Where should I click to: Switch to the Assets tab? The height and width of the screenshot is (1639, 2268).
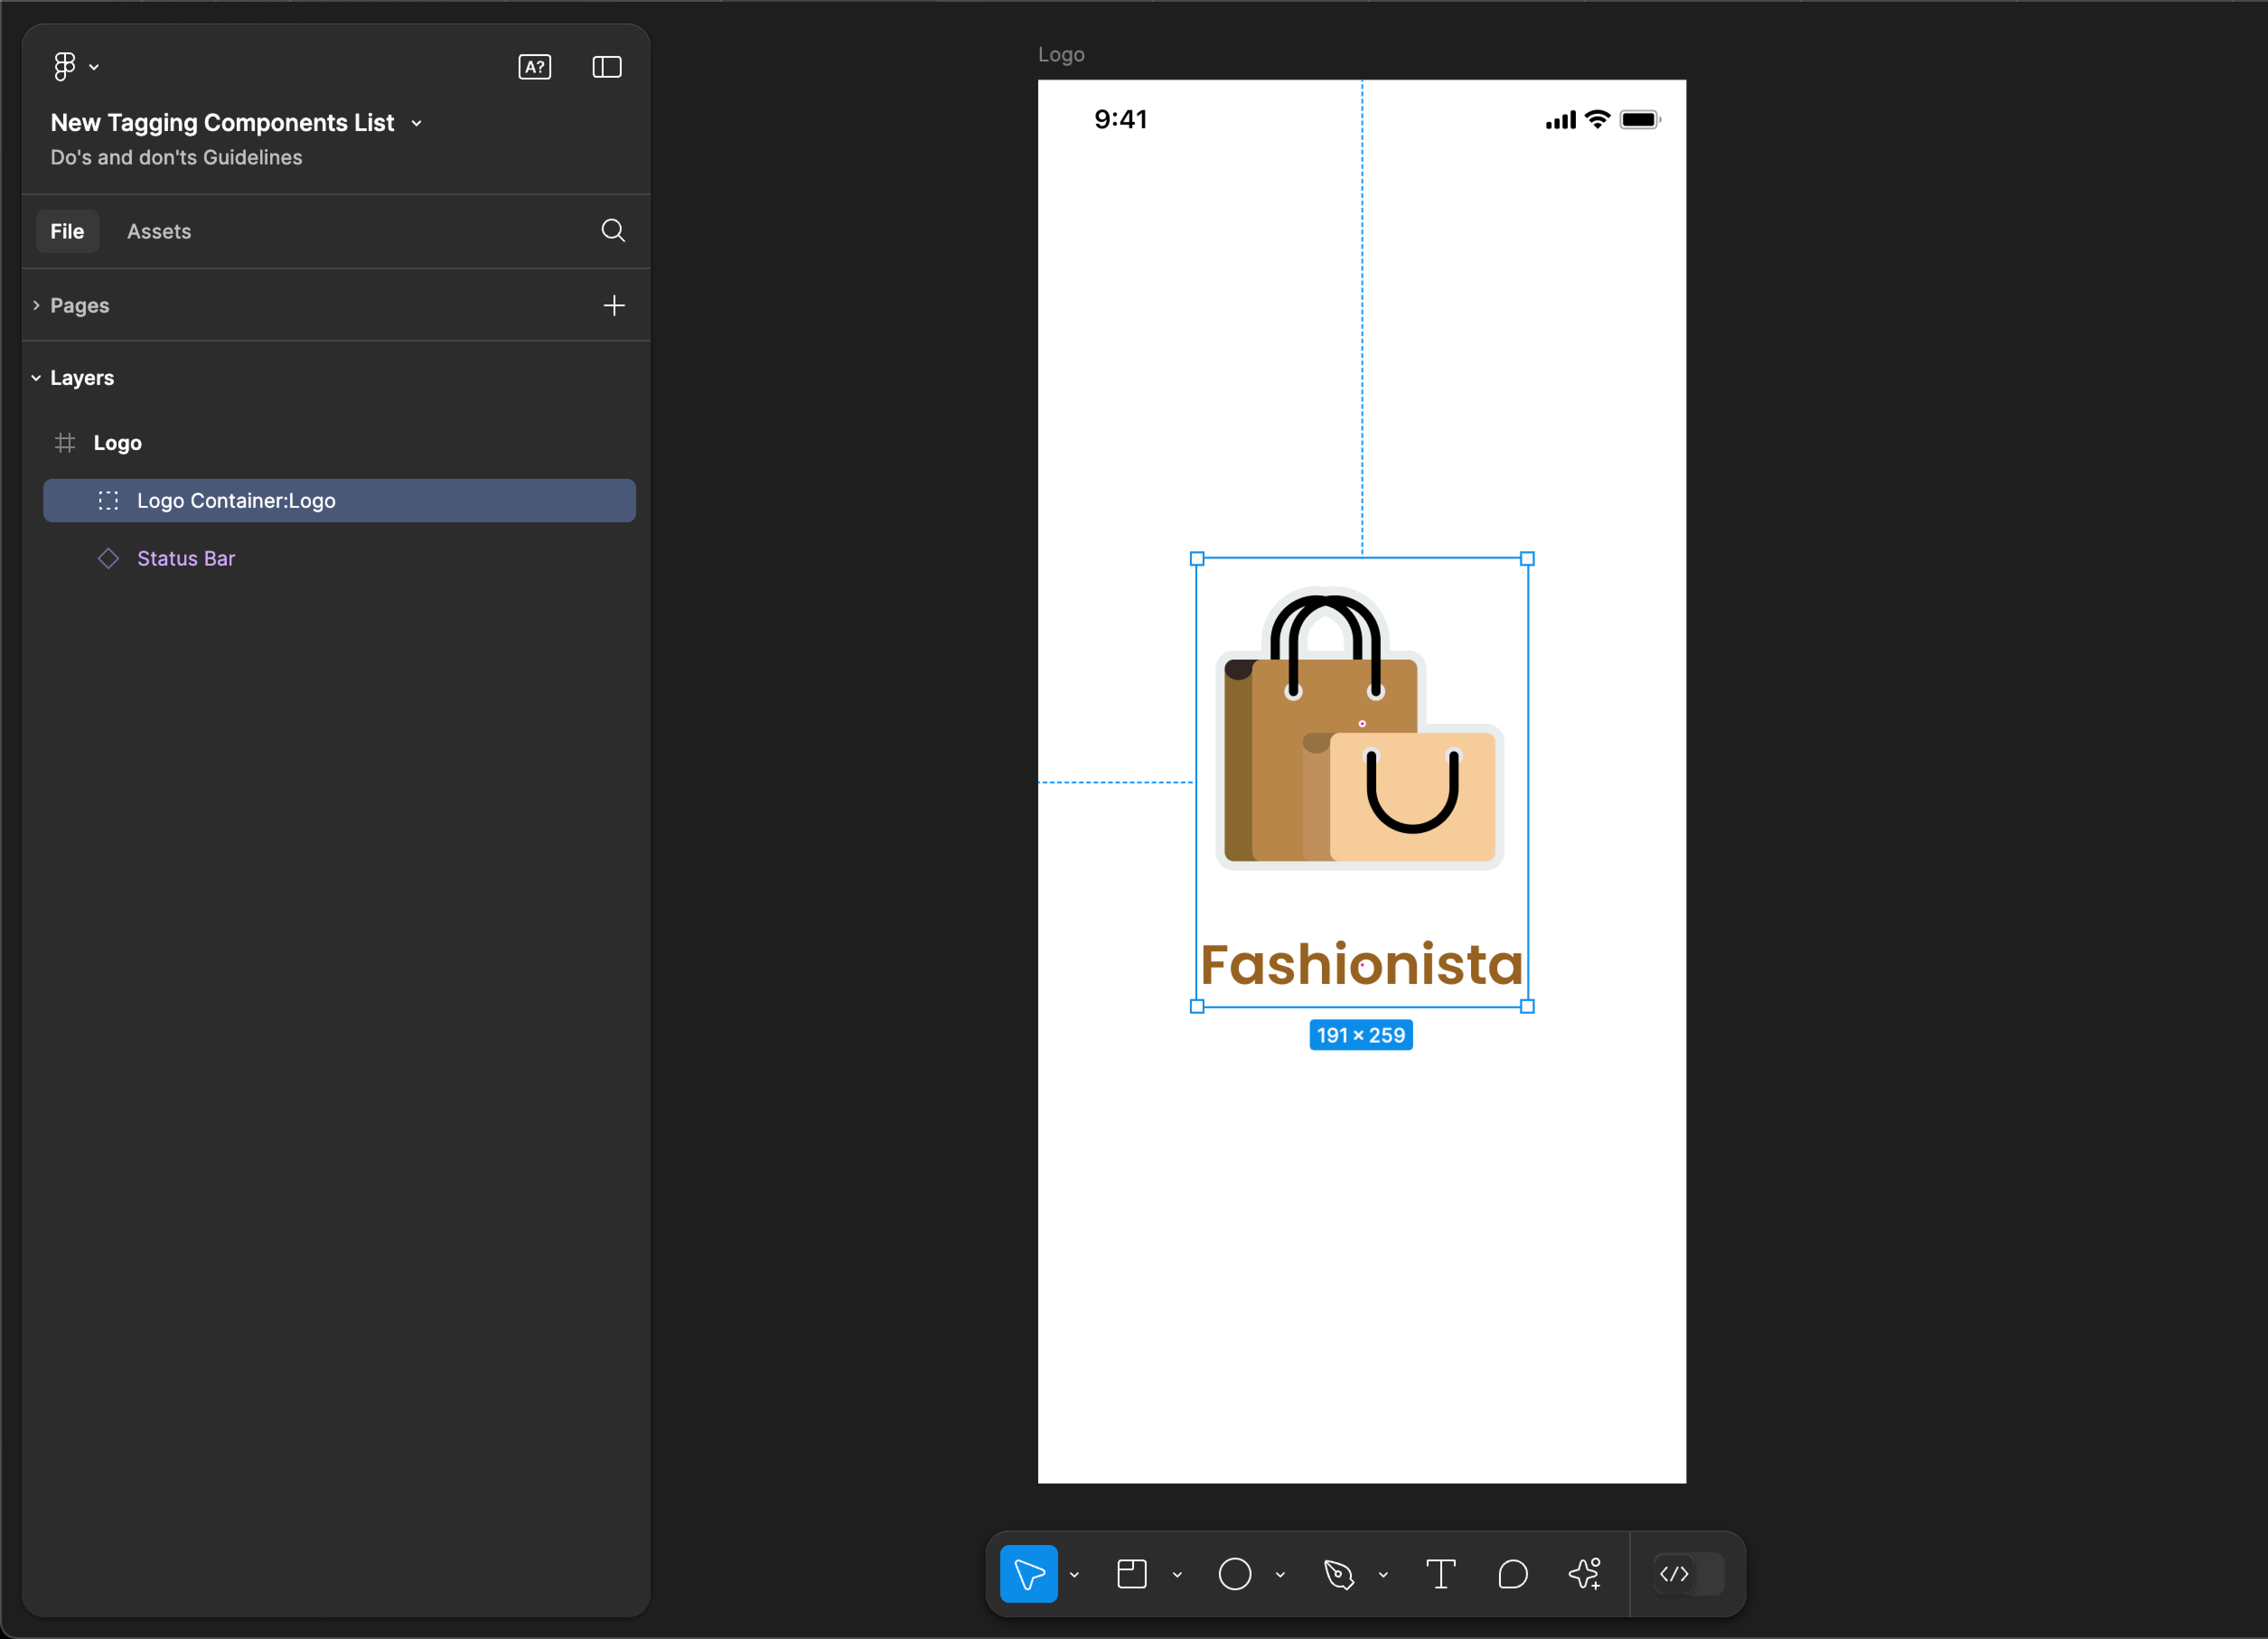pyautogui.click(x=159, y=231)
